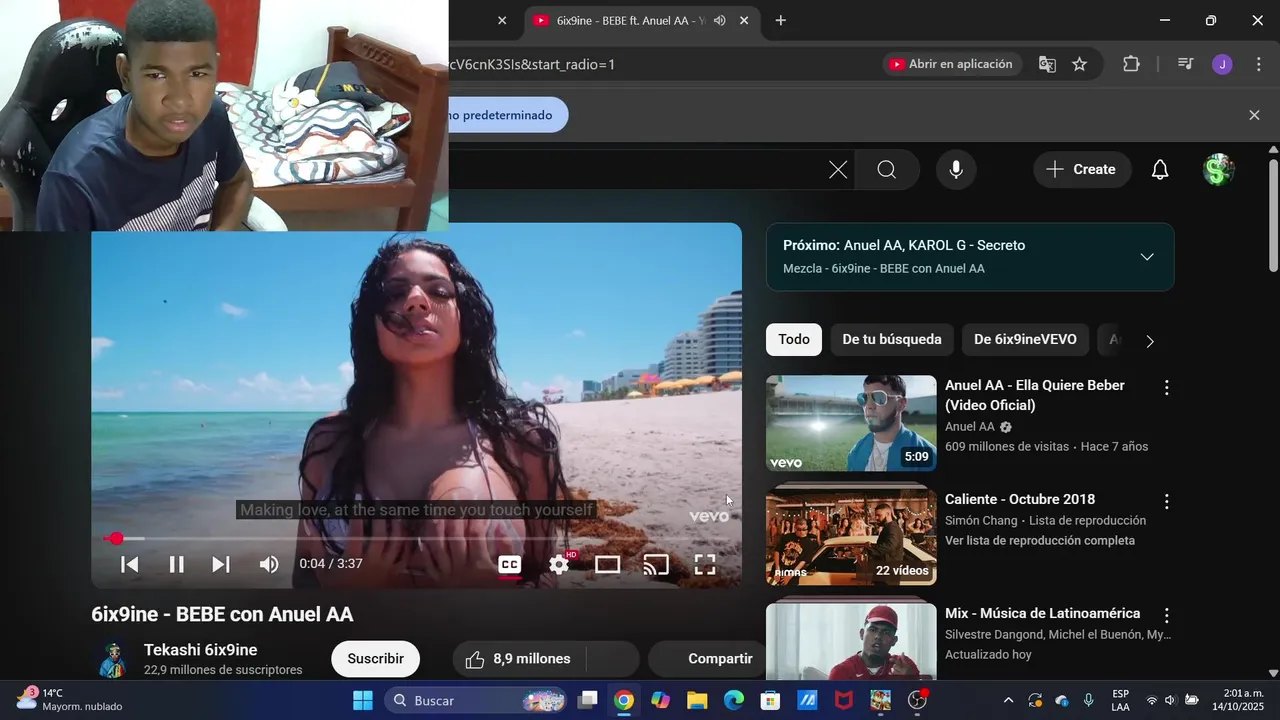Image resolution: width=1280 pixels, height=720 pixels.
Task: Toggle closed captions (CC) off
Action: click(x=510, y=565)
